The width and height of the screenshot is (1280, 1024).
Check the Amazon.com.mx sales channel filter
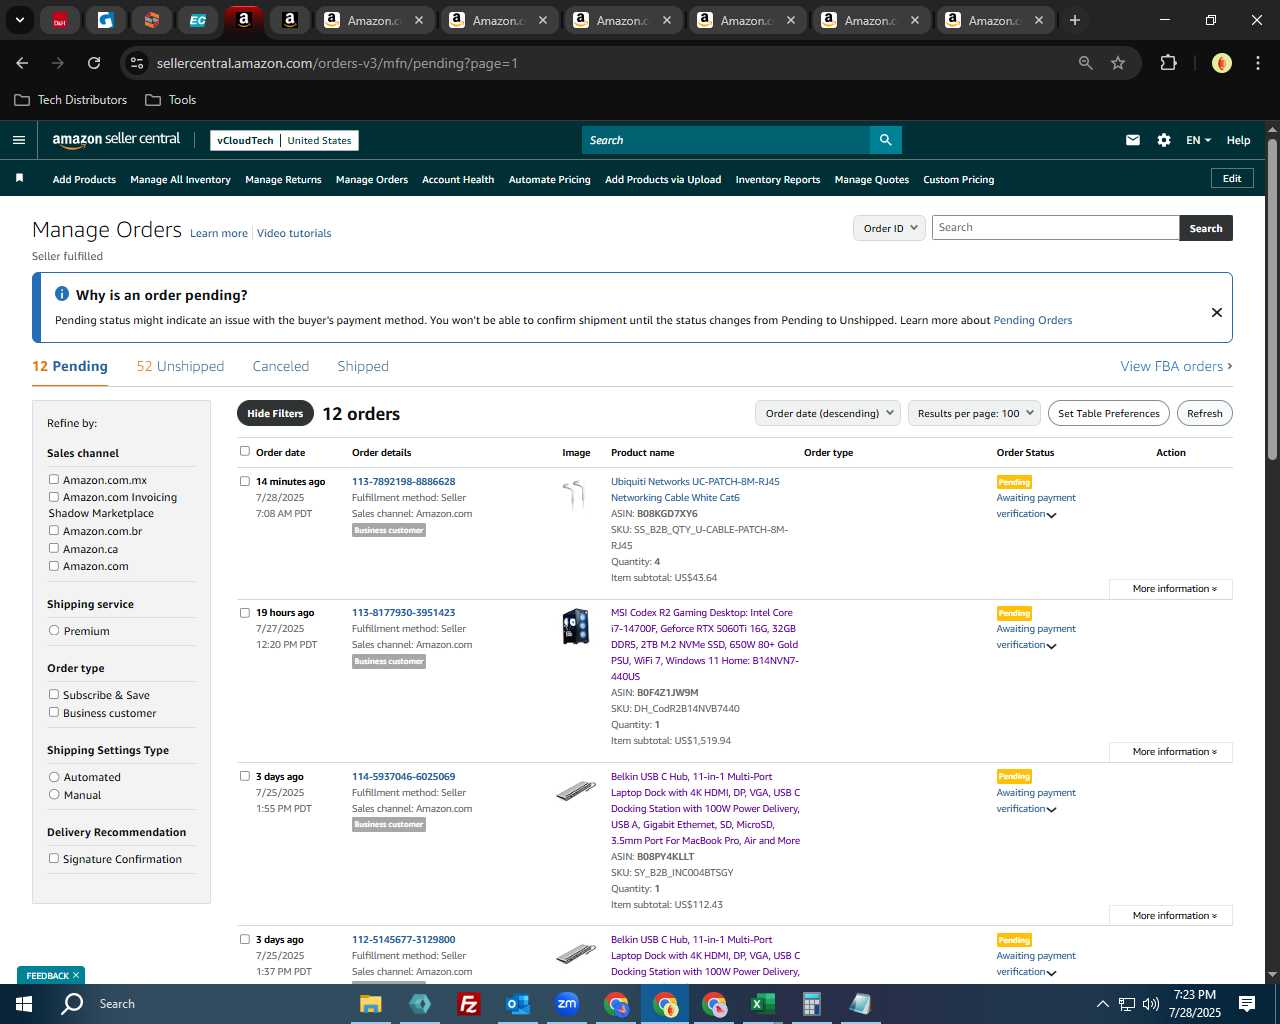click(x=54, y=479)
